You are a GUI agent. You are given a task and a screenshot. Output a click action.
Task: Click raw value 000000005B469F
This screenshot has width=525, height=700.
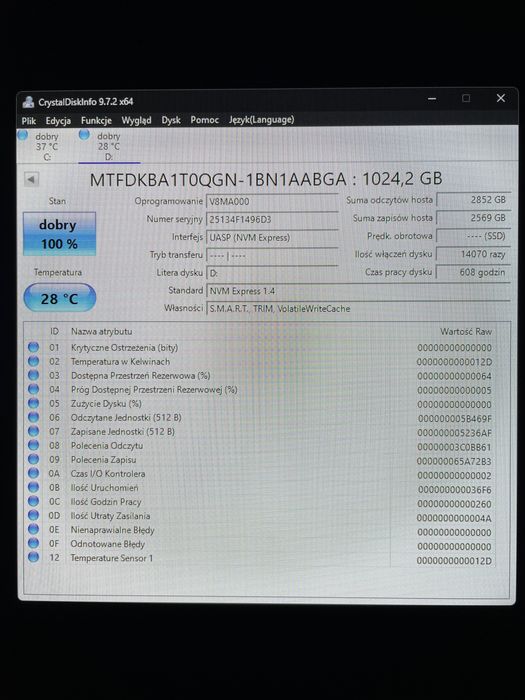pyautogui.click(x=454, y=419)
